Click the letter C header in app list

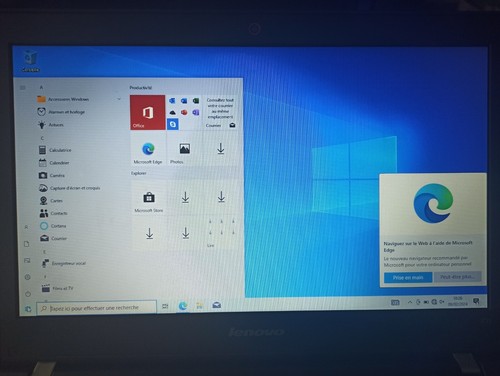[x=42, y=138]
